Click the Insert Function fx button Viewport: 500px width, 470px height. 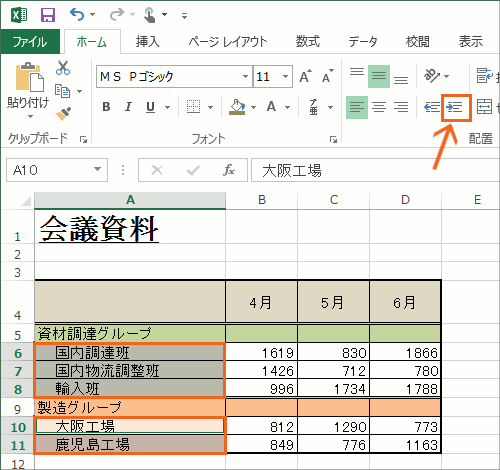coord(229,170)
